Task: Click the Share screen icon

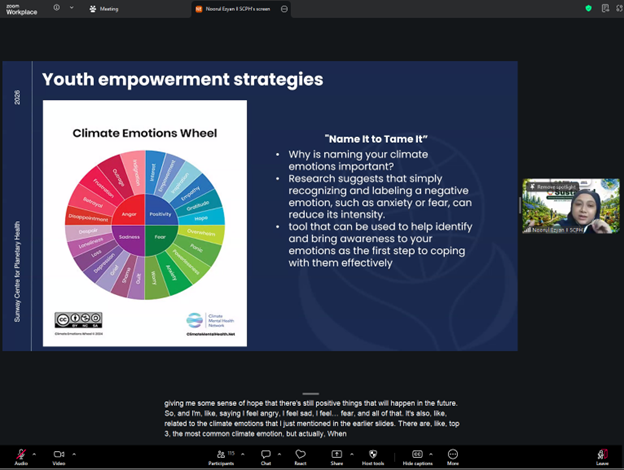Action: tap(335, 454)
